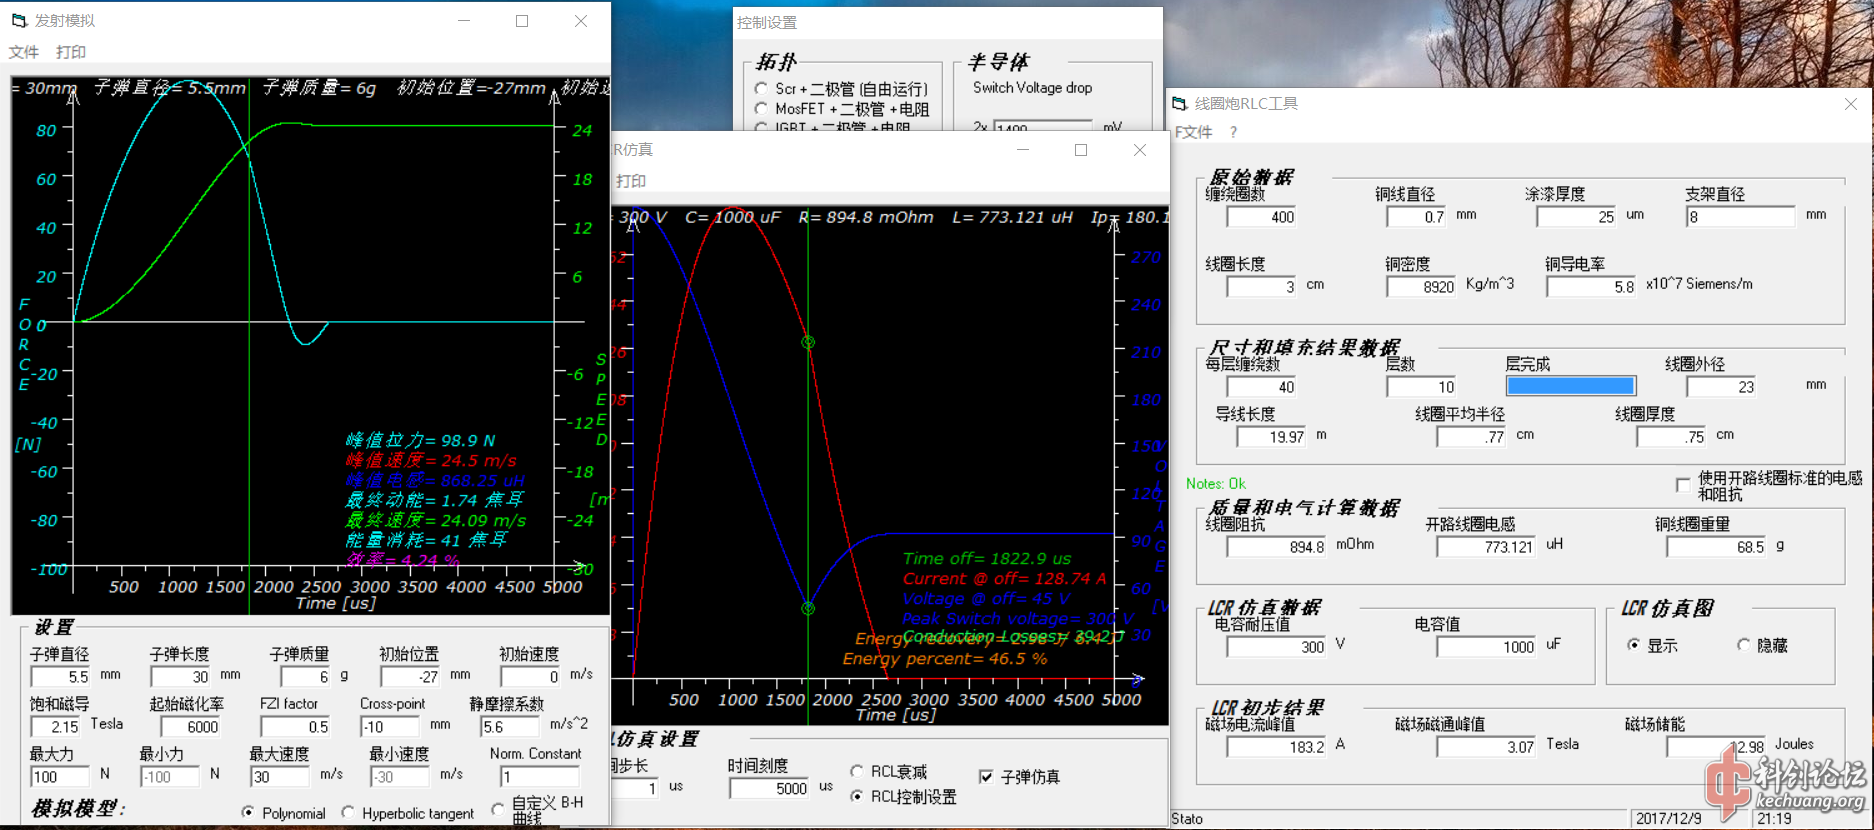The height and width of the screenshot is (830, 1874).
Task: Click the 子弹直径 input field
Action: pyautogui.click(x=60, y=677)
